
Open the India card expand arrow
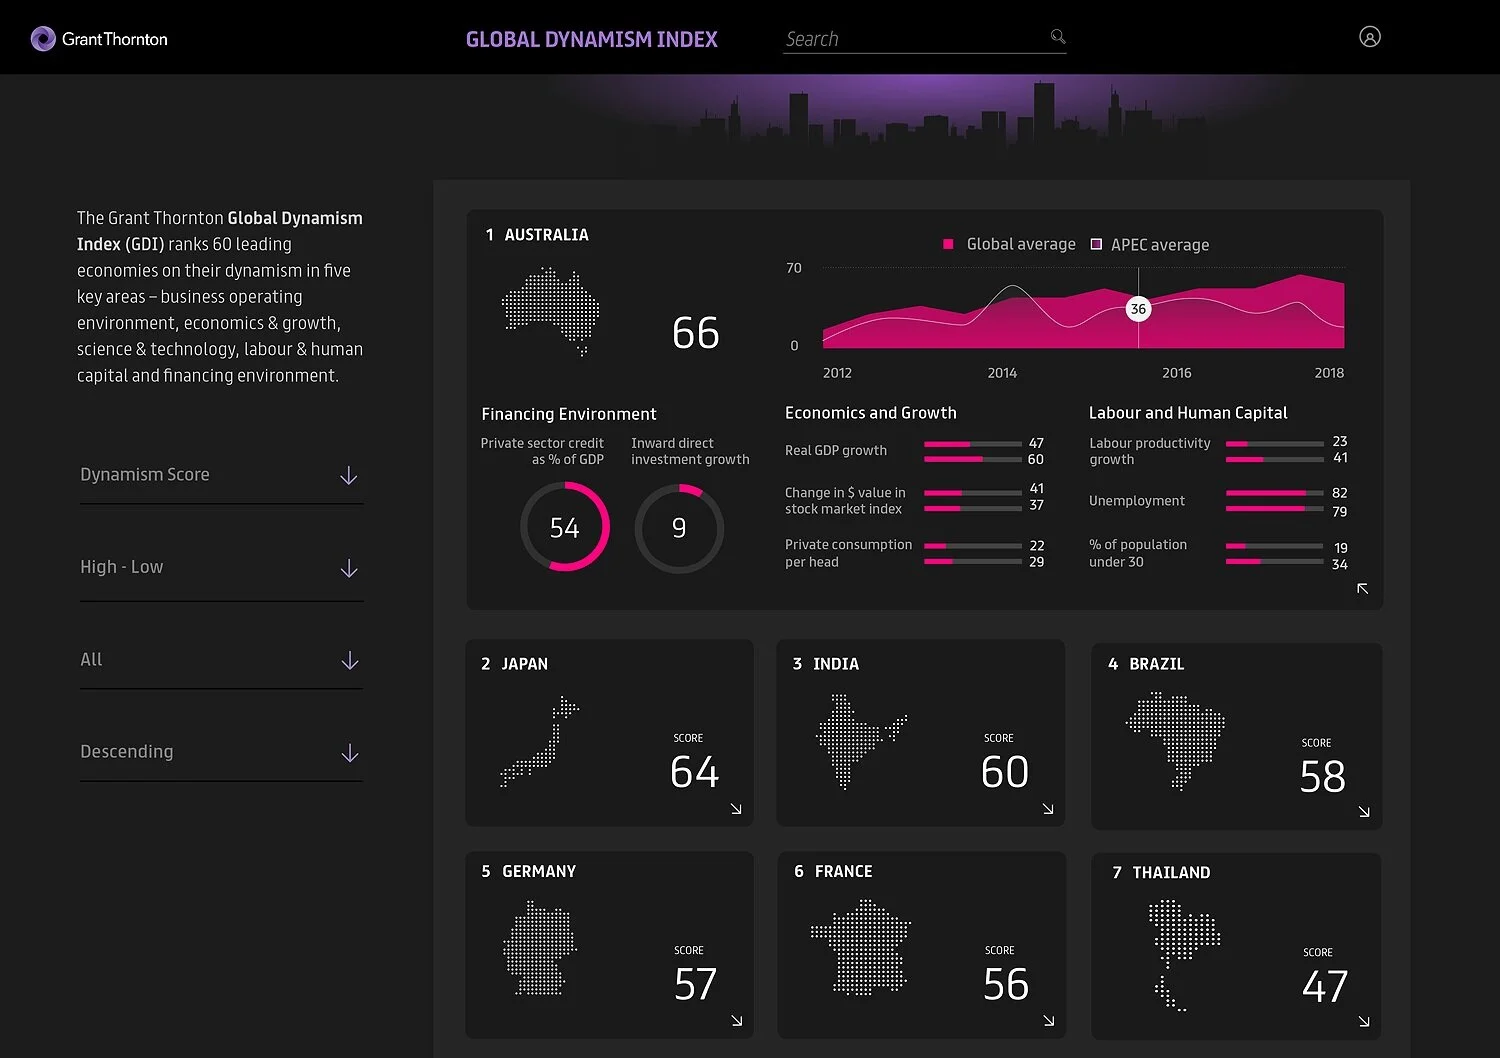coord(1048,809)
